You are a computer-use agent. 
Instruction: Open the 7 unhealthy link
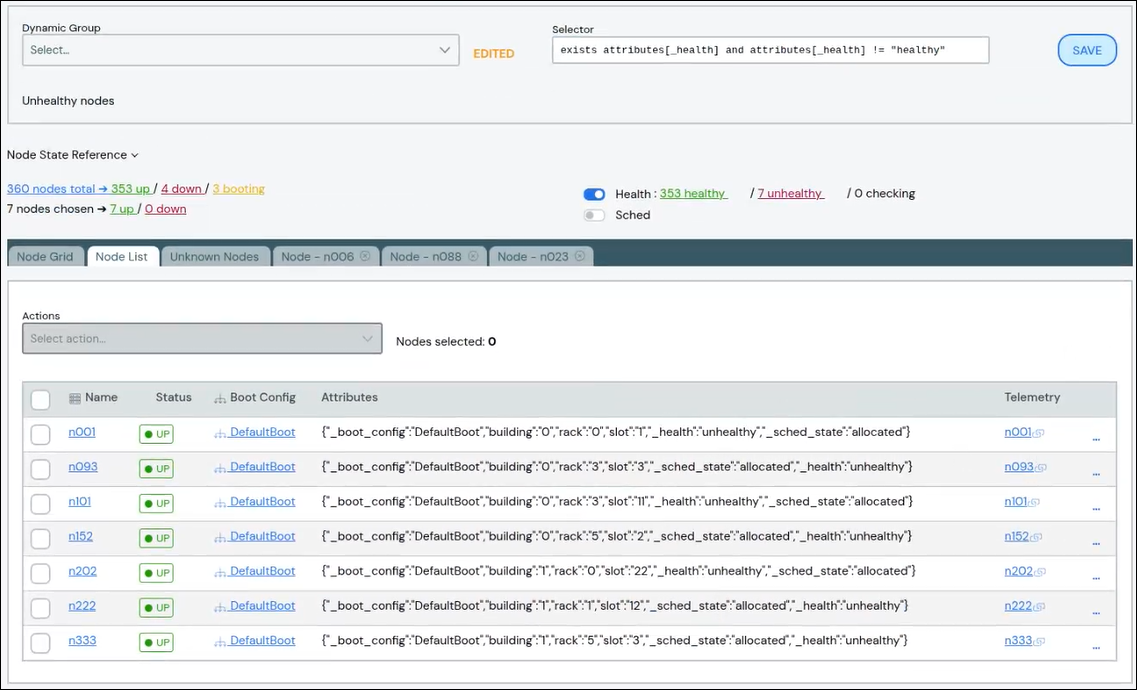[x=790, y=194]
